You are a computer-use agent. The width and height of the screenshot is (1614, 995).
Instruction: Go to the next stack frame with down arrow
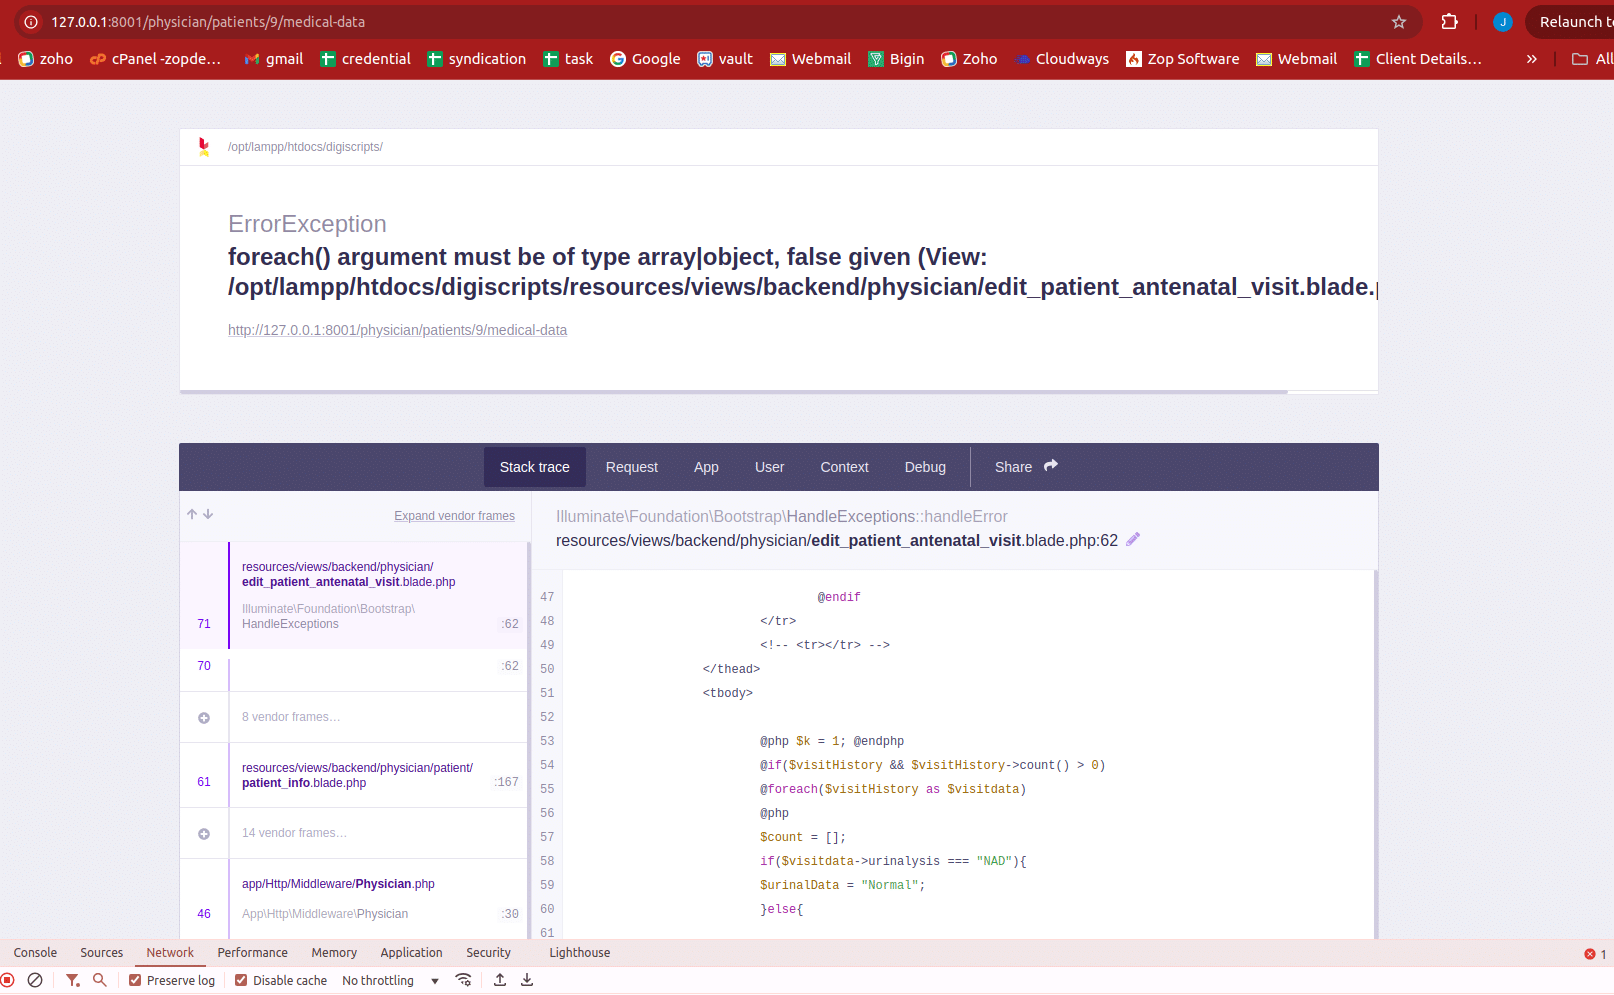tap(208, 514)
